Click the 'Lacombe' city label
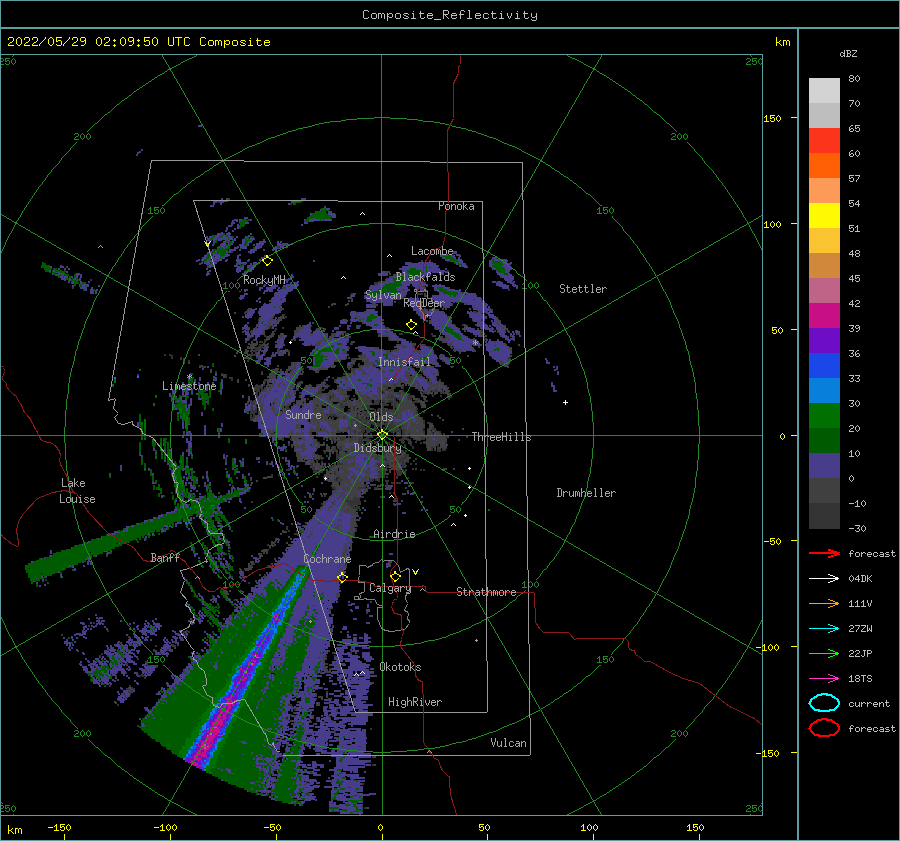The height and width of the screenshot is (841, 900). pyautogui.click(x=432, y=251)
